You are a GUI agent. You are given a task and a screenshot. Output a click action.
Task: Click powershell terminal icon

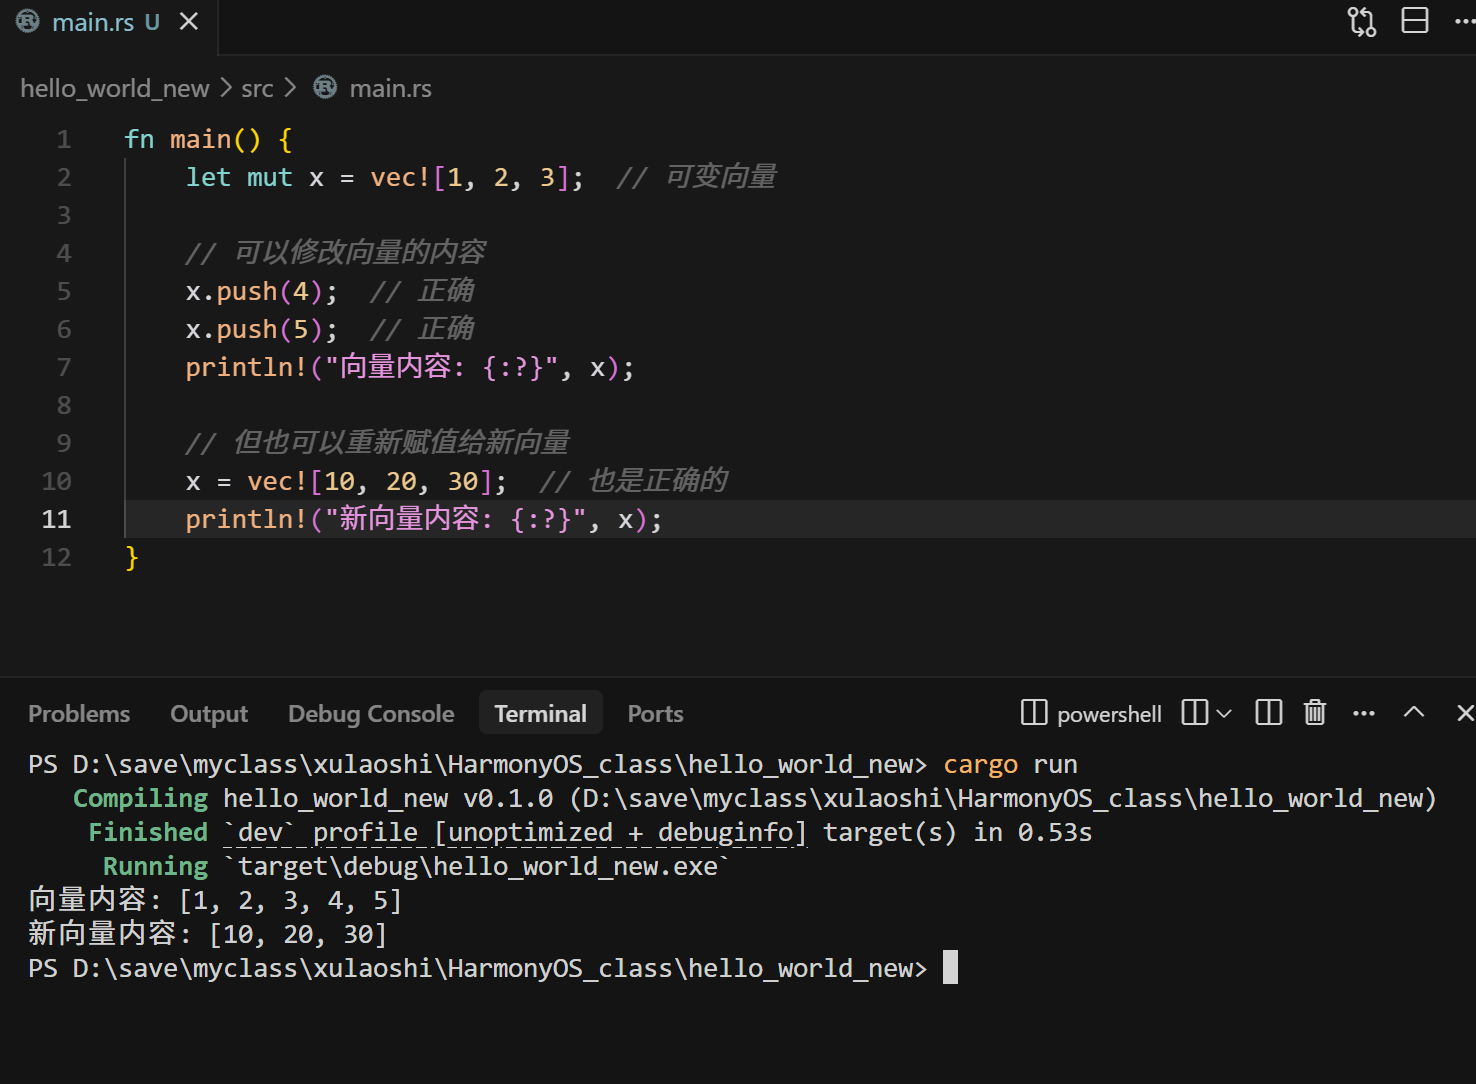click(x=1033, y=713)
